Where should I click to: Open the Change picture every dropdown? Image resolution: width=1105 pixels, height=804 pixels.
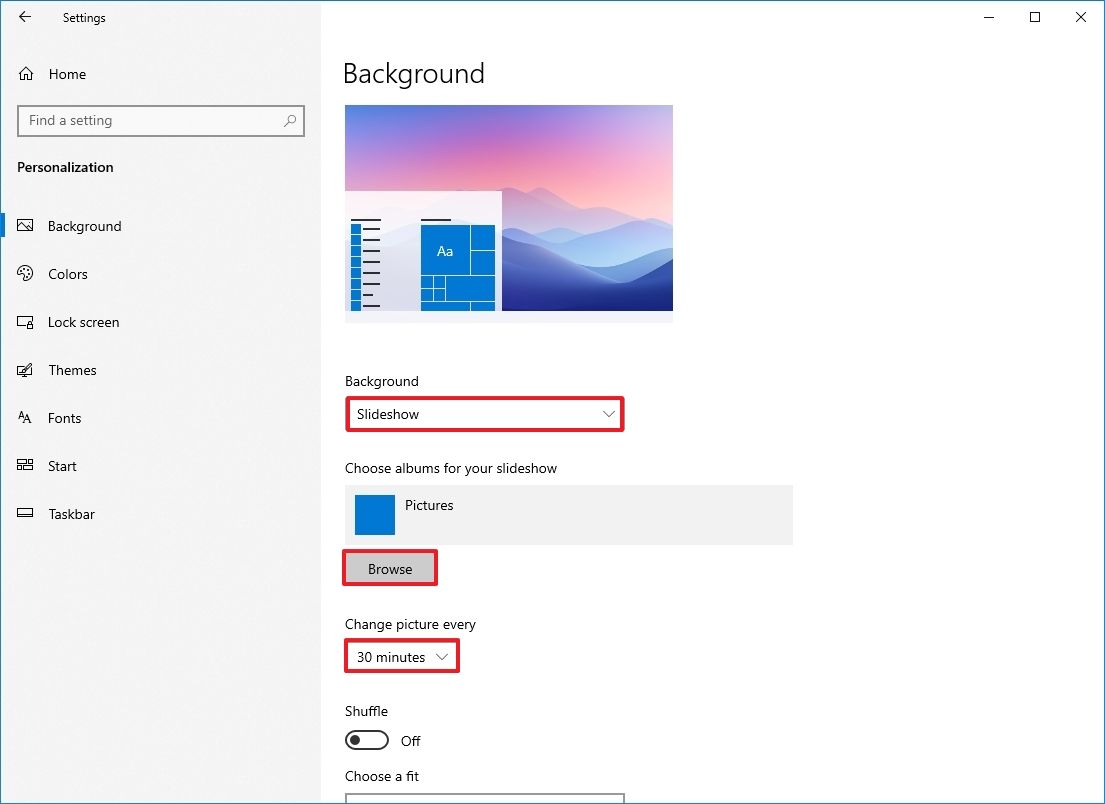401,656
